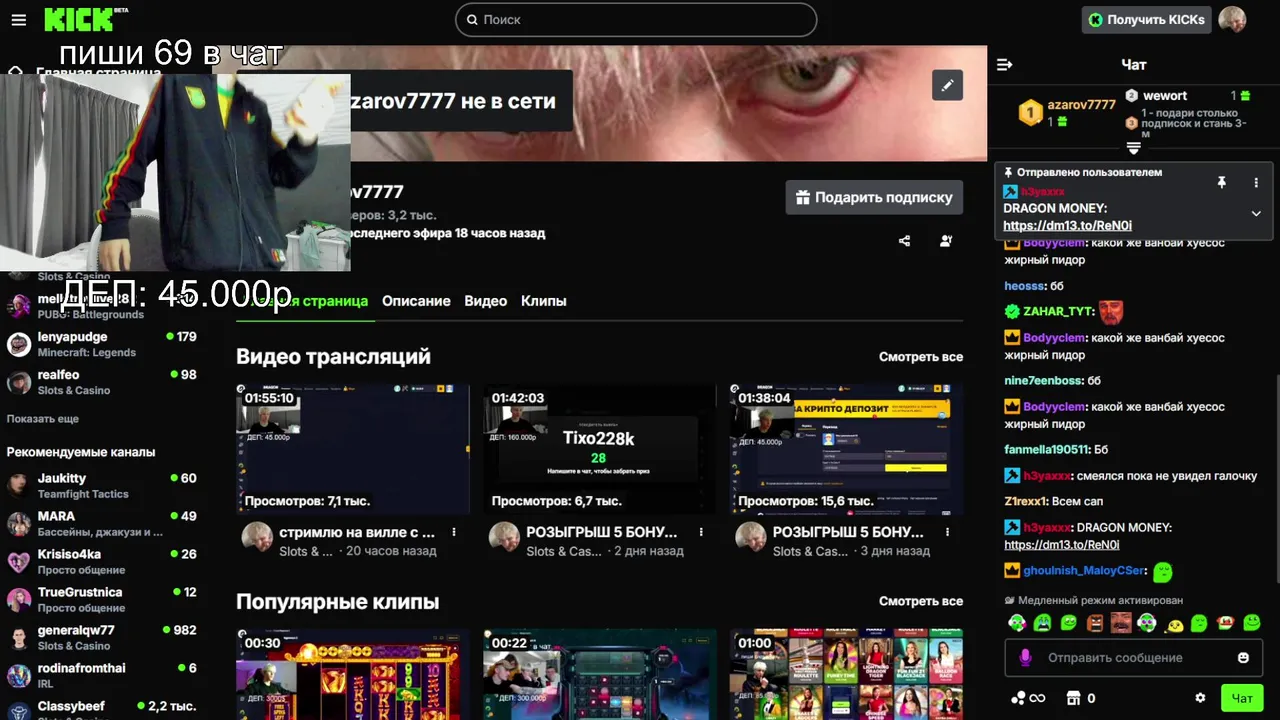Open options menu for the 20 часов назад video
This screenshot has height=720, width=1280.
tap(454, 533)
